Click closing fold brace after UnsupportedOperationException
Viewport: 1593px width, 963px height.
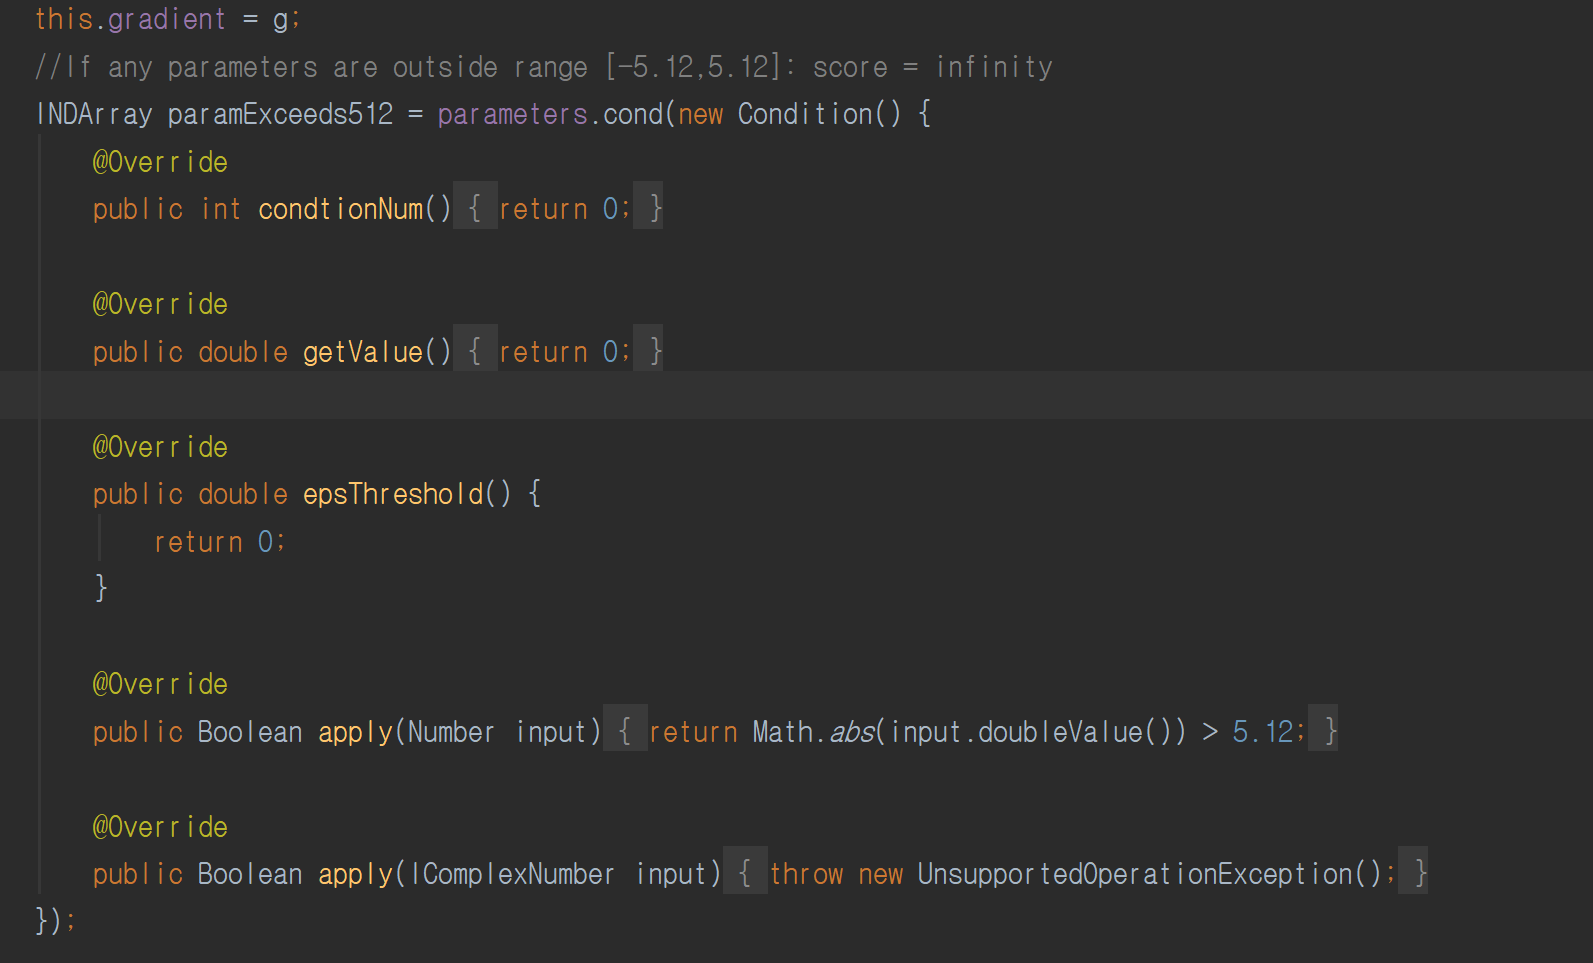click(x=1419, y=873)
